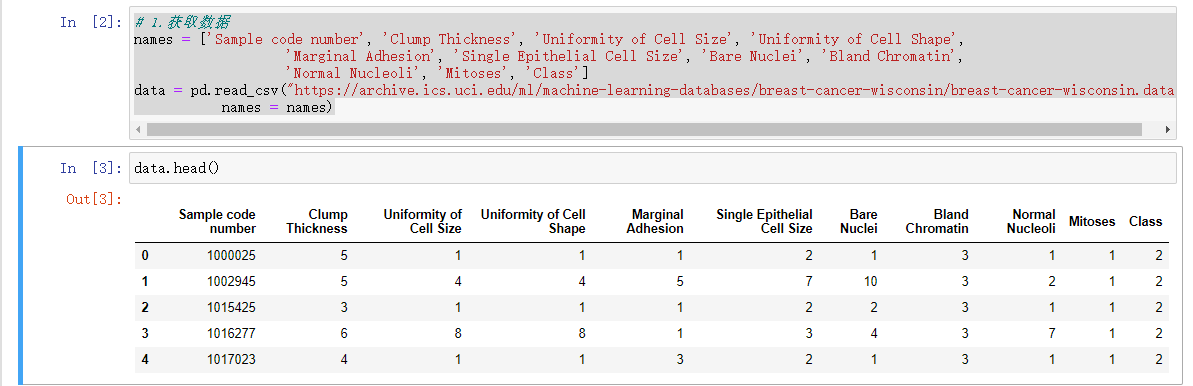This screenshot has width=1193, height=386.
Task: Click the left arrow of the horizontal scrollbar
Action: coord(138,129)
